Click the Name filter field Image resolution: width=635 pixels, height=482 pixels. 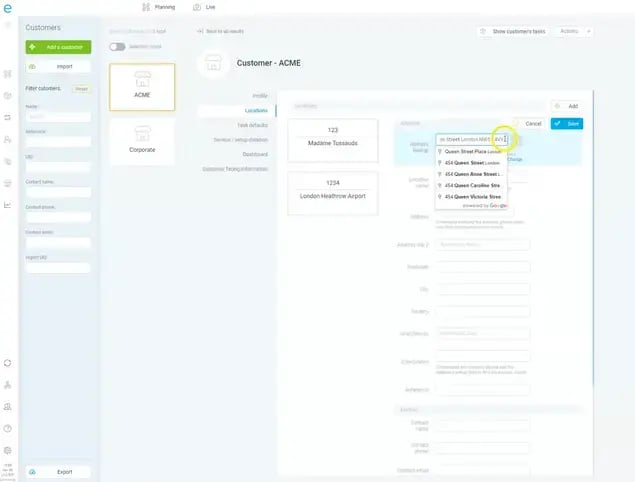point(58,117)
